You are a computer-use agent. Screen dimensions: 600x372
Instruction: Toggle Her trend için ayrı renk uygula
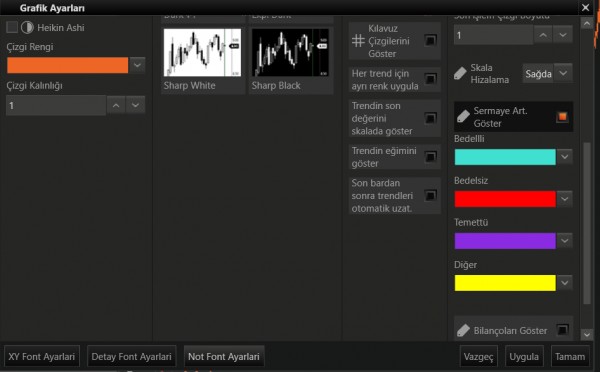[430, 79]
